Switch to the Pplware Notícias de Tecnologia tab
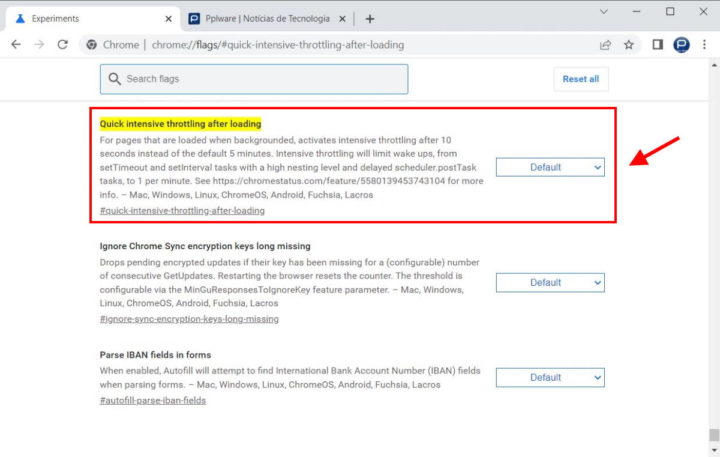 click(262, 18)
